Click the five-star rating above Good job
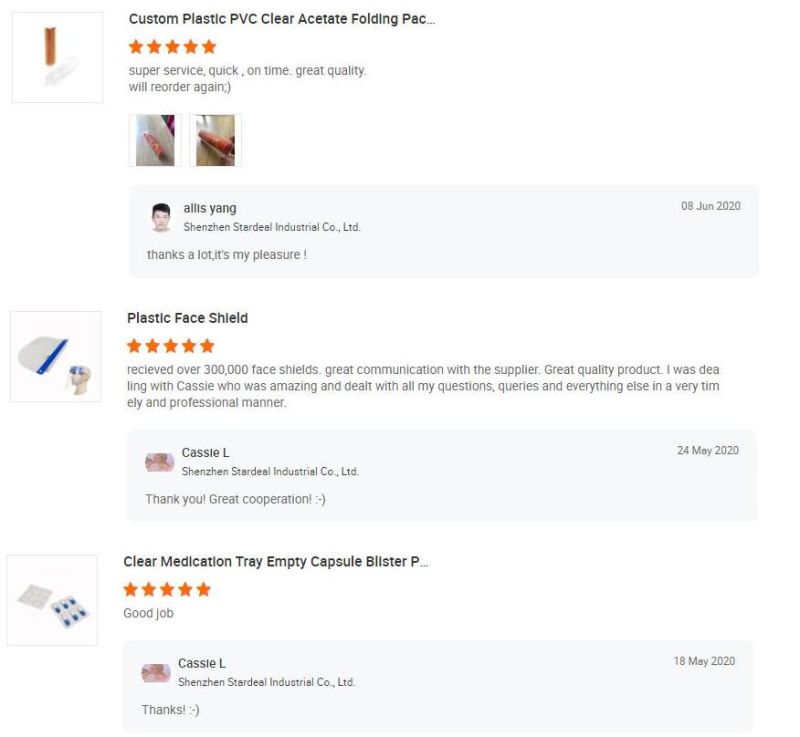The image size is (800, 737). 167,590
